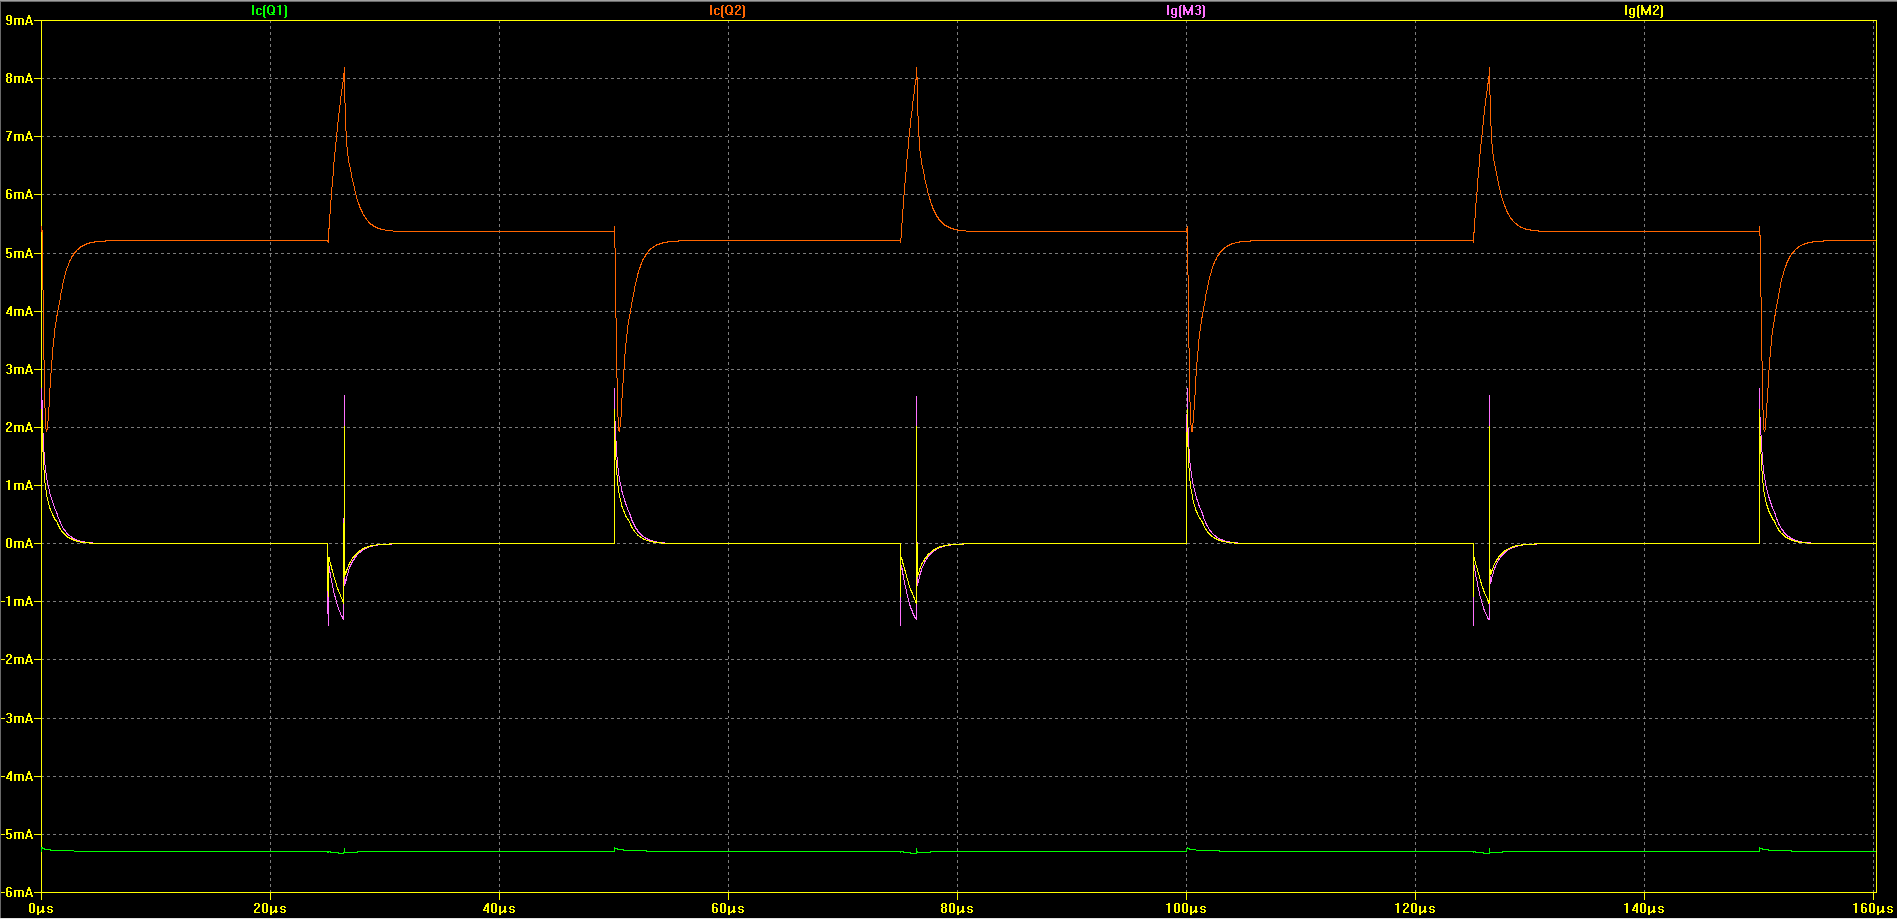Select the Ig(M2) trace label
1897x919 pixels.
coord(1645,11)
